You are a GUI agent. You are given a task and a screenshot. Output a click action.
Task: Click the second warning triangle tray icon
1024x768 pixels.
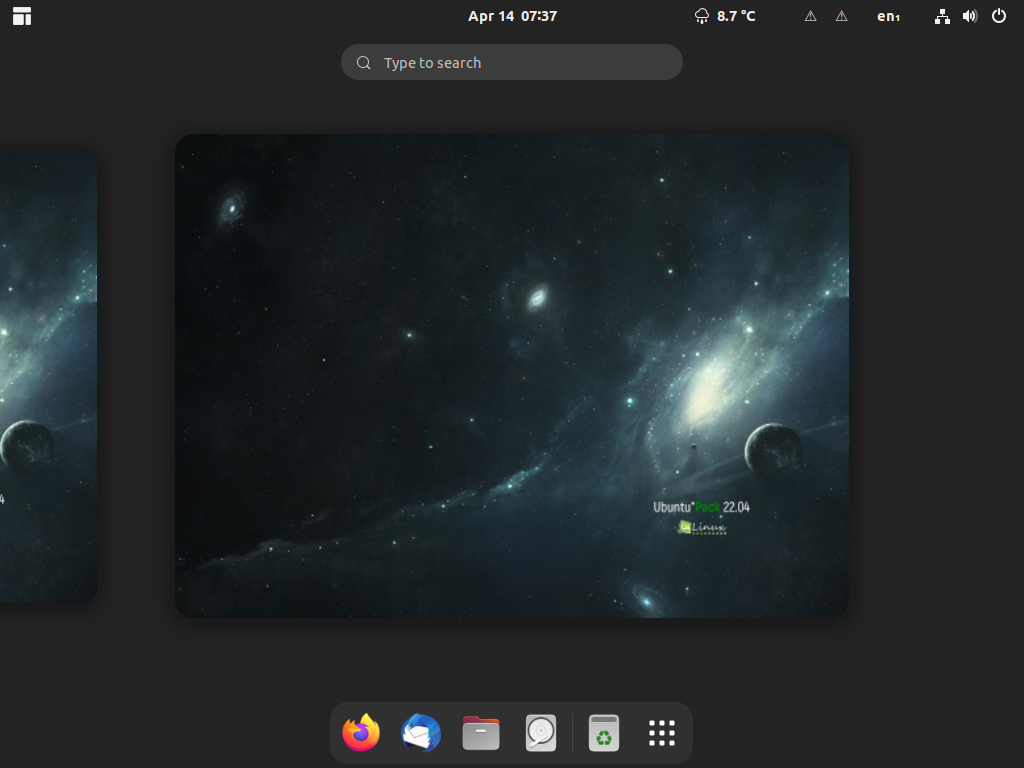click(x=842, y=16)
